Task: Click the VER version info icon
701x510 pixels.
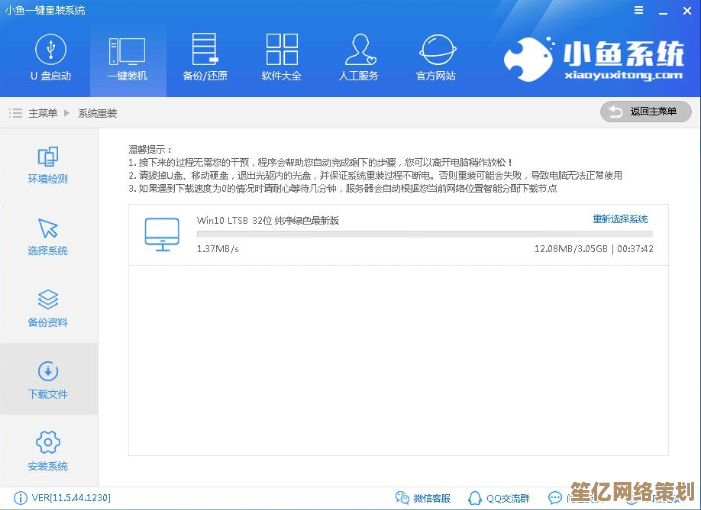Action: pos(20,497)
